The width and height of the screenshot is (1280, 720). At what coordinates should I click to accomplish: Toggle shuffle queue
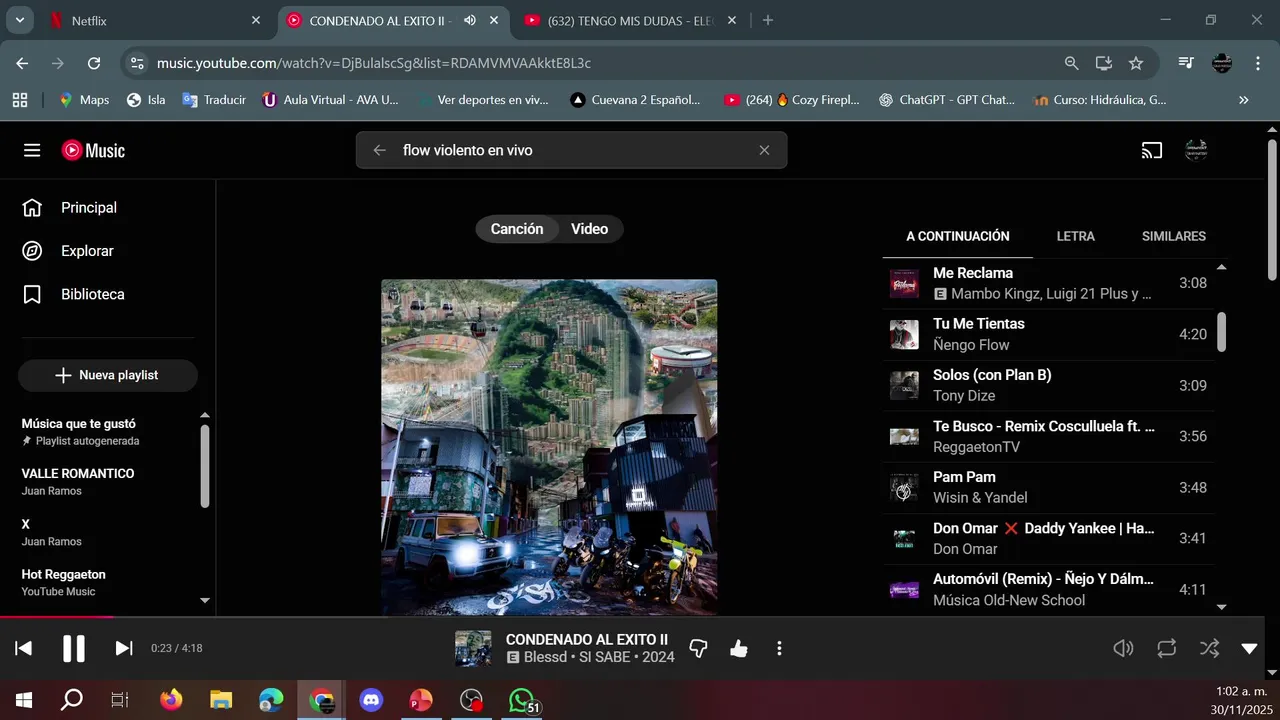1209,648
